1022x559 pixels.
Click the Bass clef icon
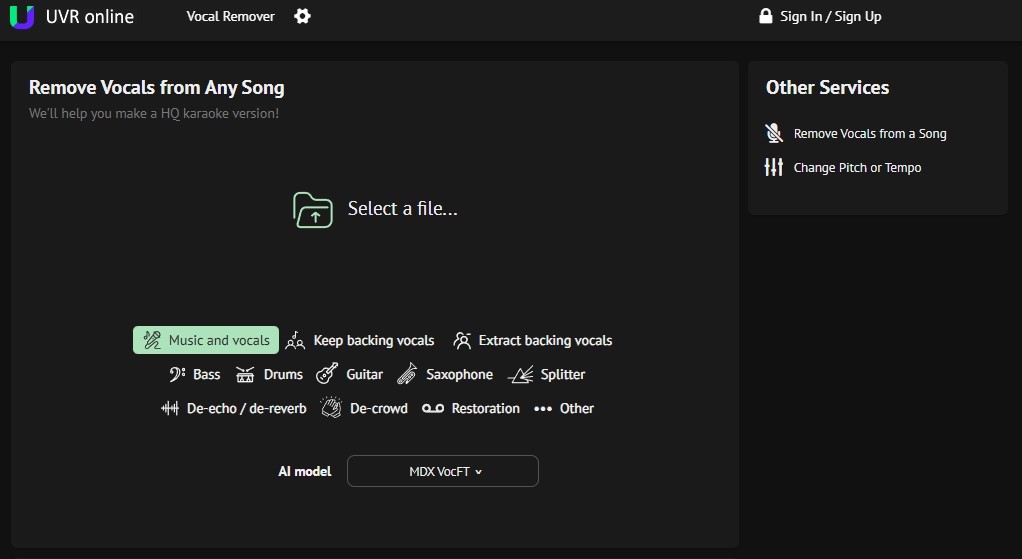point(177,375)
